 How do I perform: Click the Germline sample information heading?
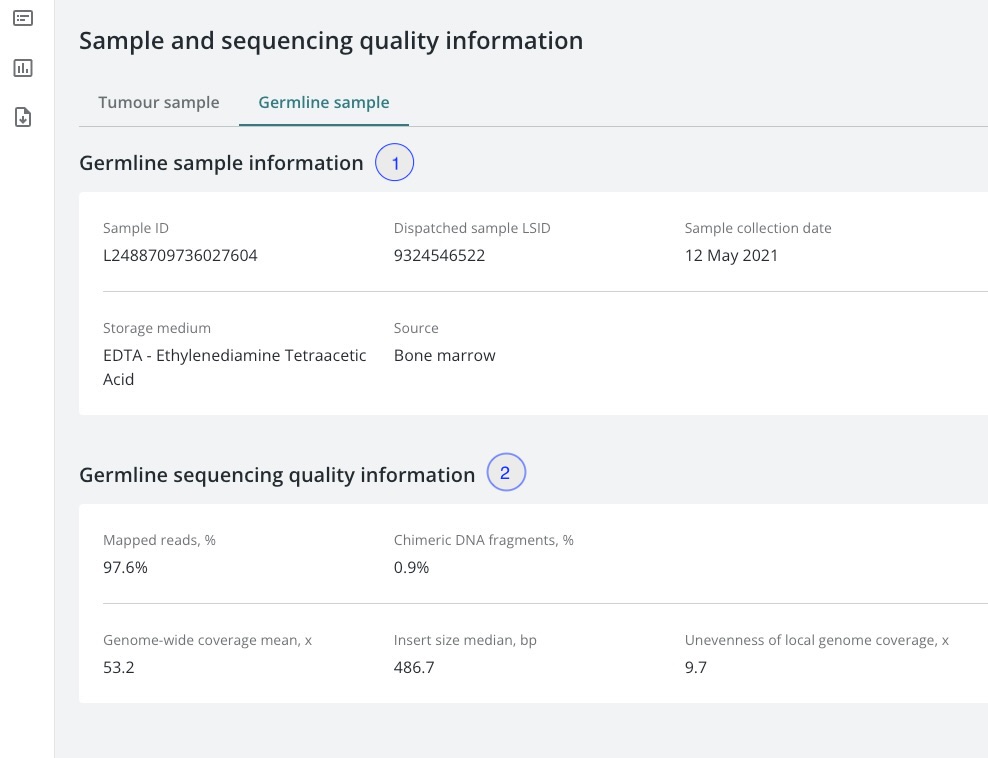[221, 163]
